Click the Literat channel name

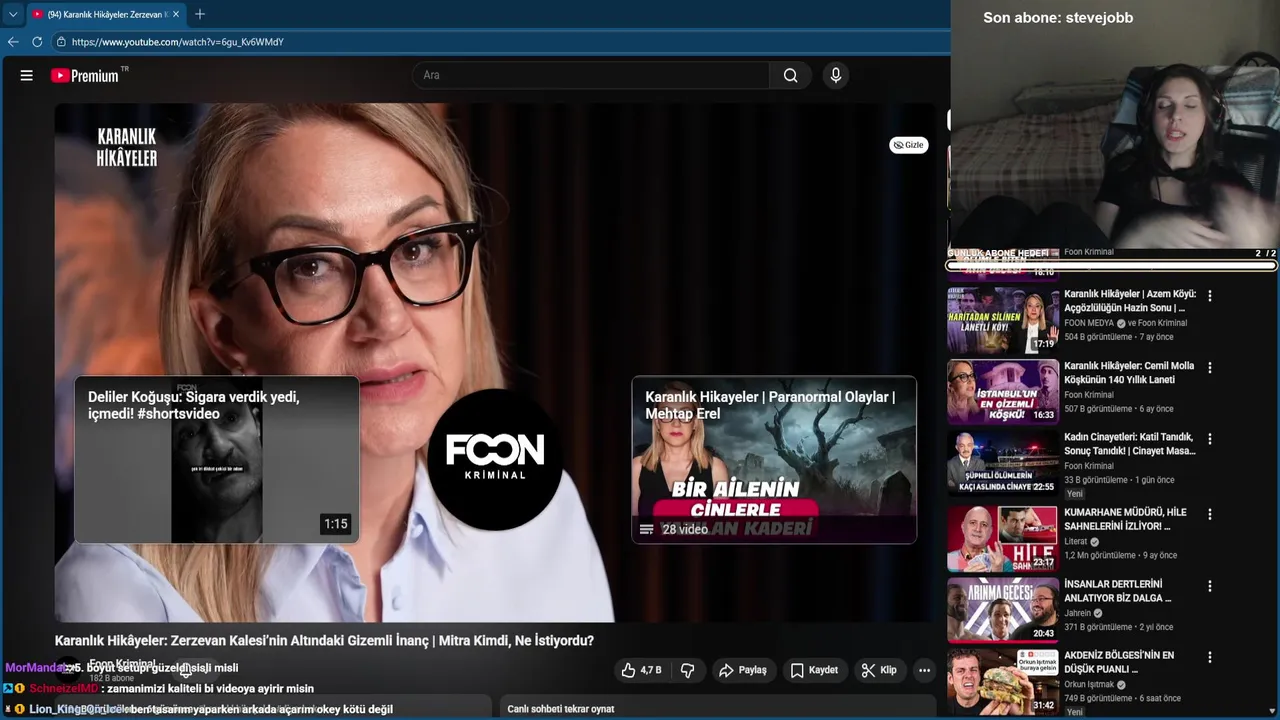pos(1075,541)
